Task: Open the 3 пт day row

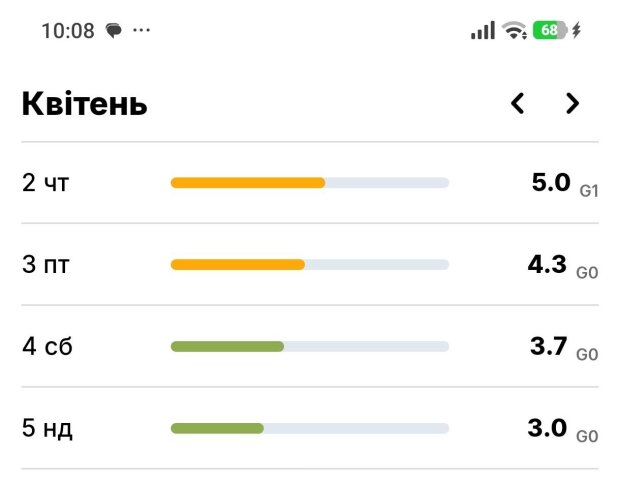Action: tap(46, 265)
